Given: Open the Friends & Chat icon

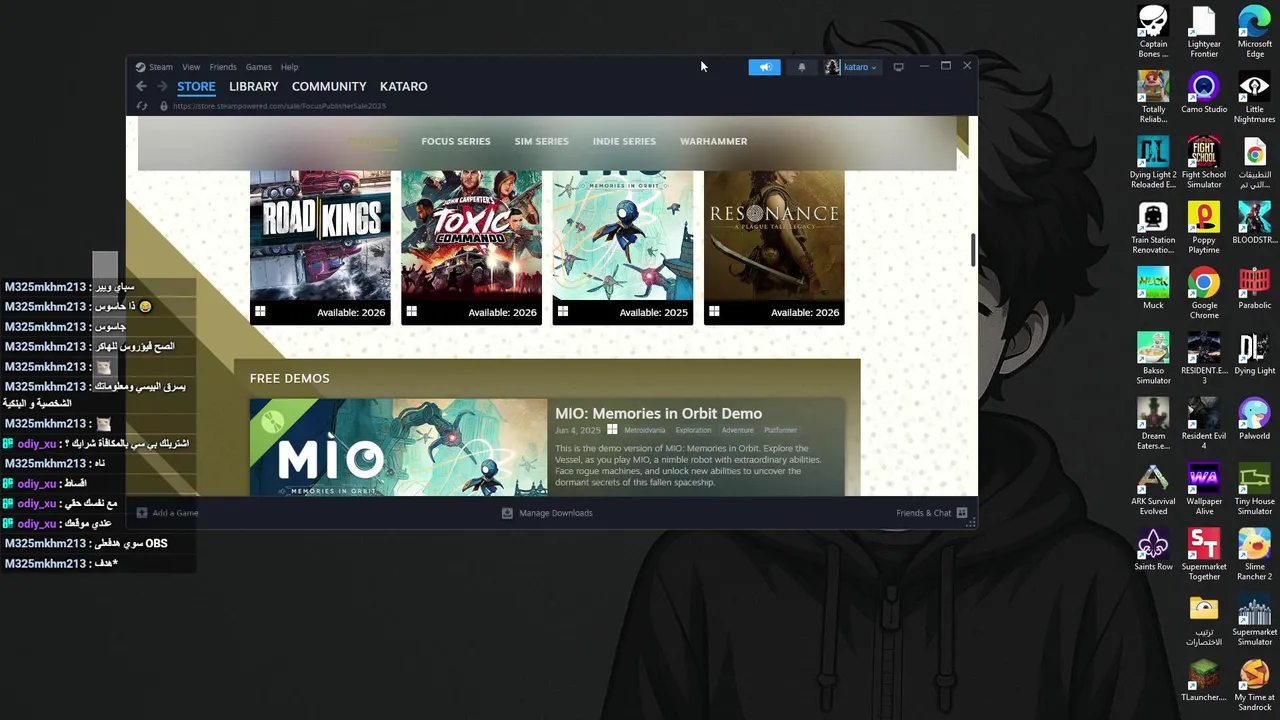Looking at the screenshot, I should click(x=962, y=513).
